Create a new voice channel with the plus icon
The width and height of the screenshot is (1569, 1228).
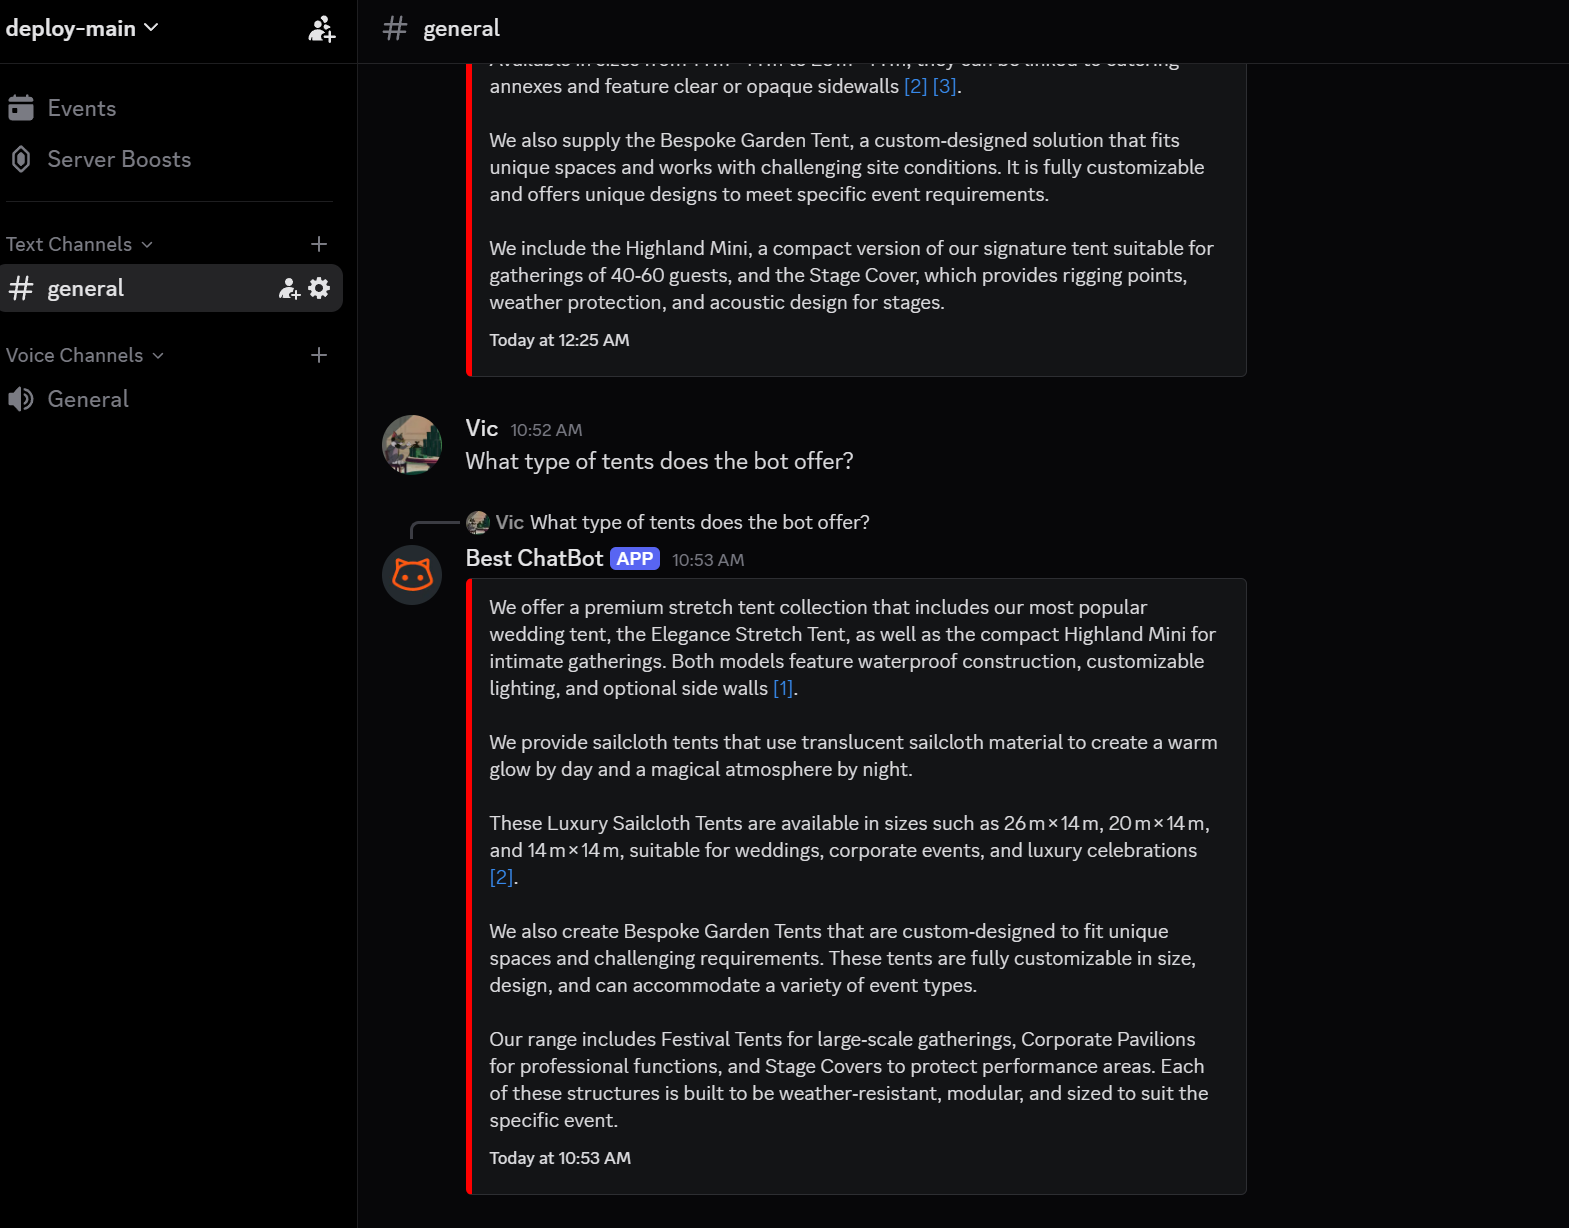click(x=319, y=355)
